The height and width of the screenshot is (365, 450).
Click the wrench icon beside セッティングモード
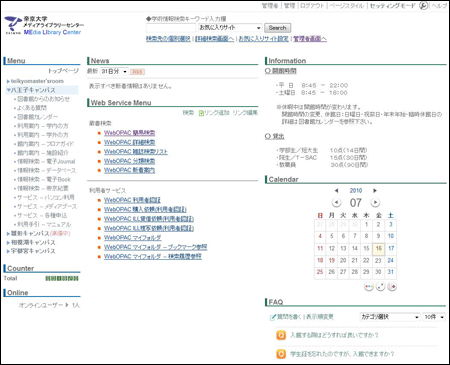[x=423, y=6]
